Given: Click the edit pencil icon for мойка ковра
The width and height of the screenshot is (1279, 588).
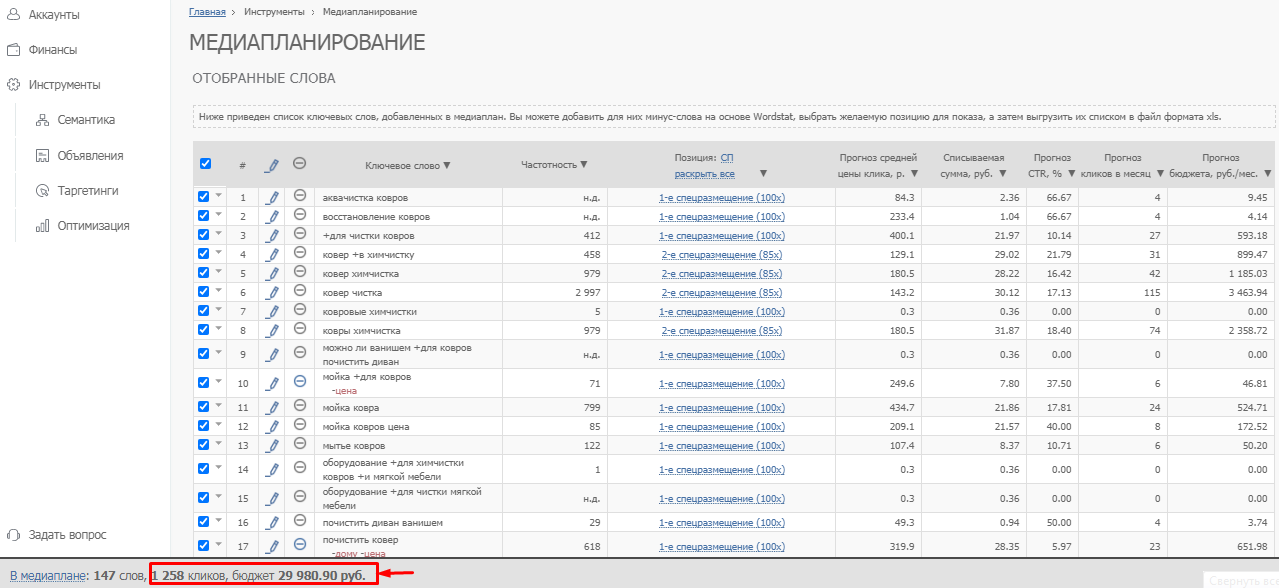Looking at the screenshot, I should coord(271,408).
